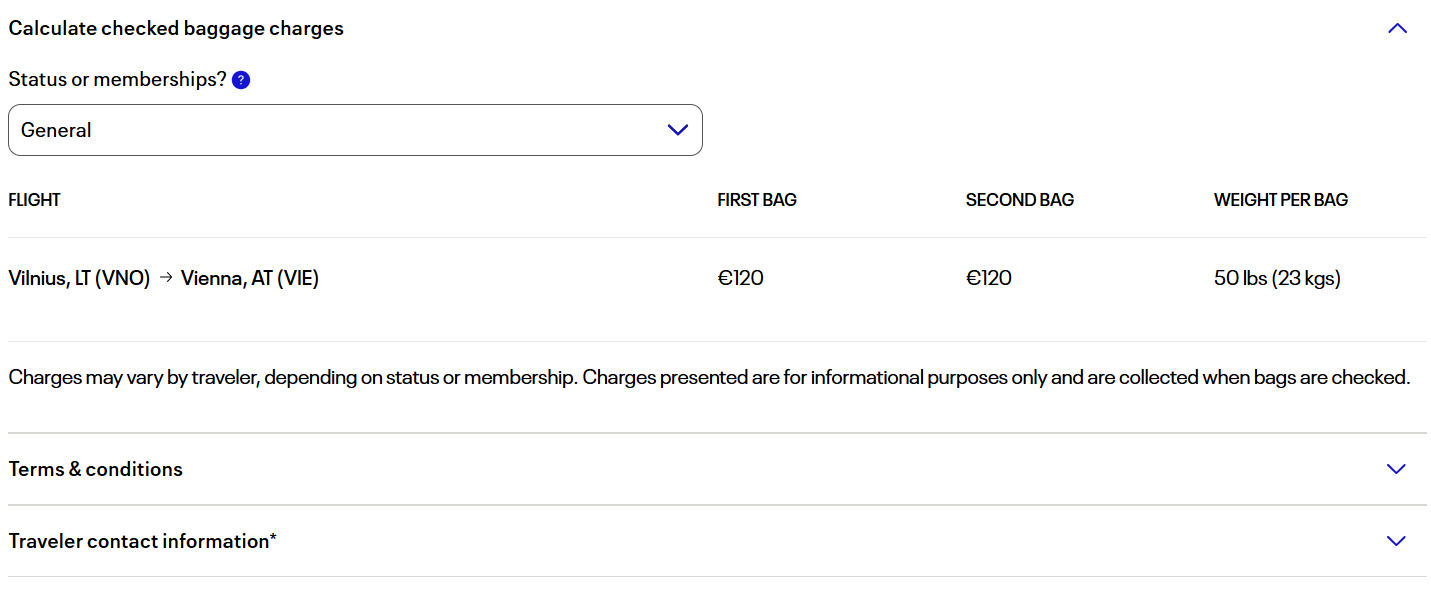Expand the Terms & conditions heading

click(x=96, y=469)
